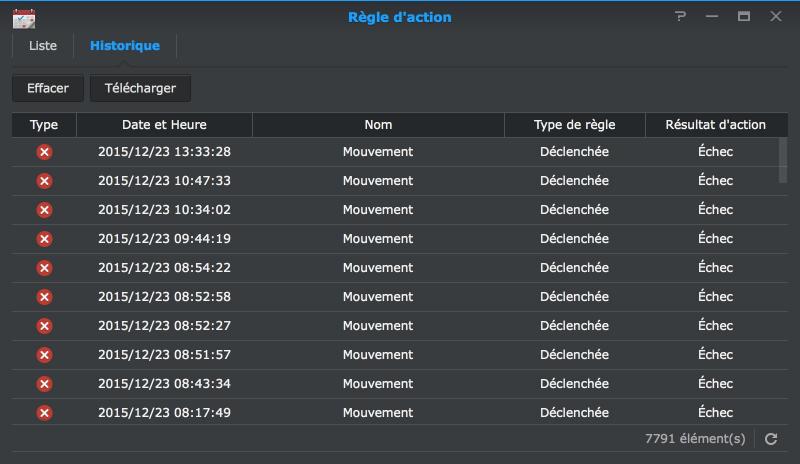Select the row dated 2015/12/23 10:34:02

point(378,210)
